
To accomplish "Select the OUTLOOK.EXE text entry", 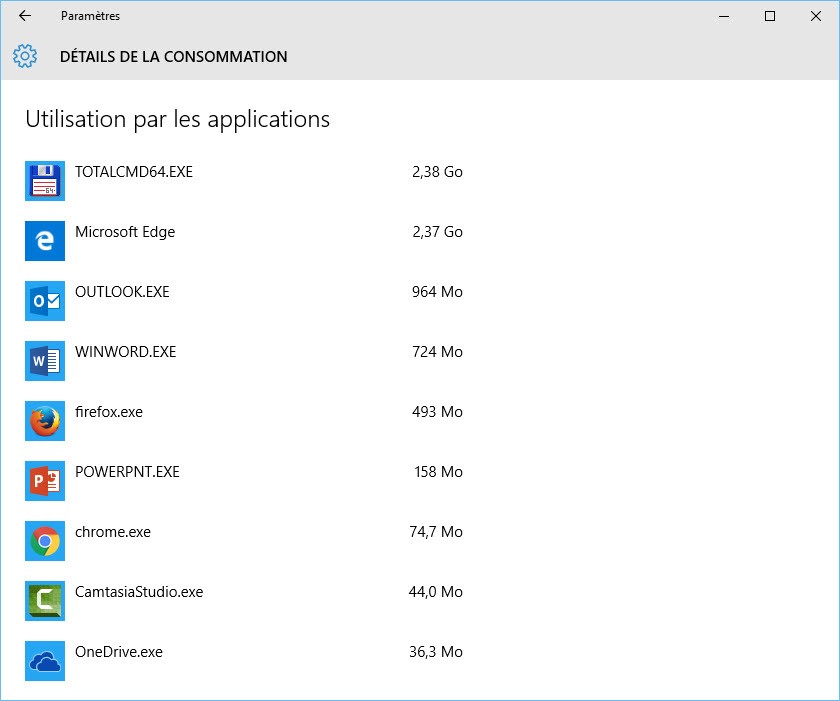I will (122, 292).
